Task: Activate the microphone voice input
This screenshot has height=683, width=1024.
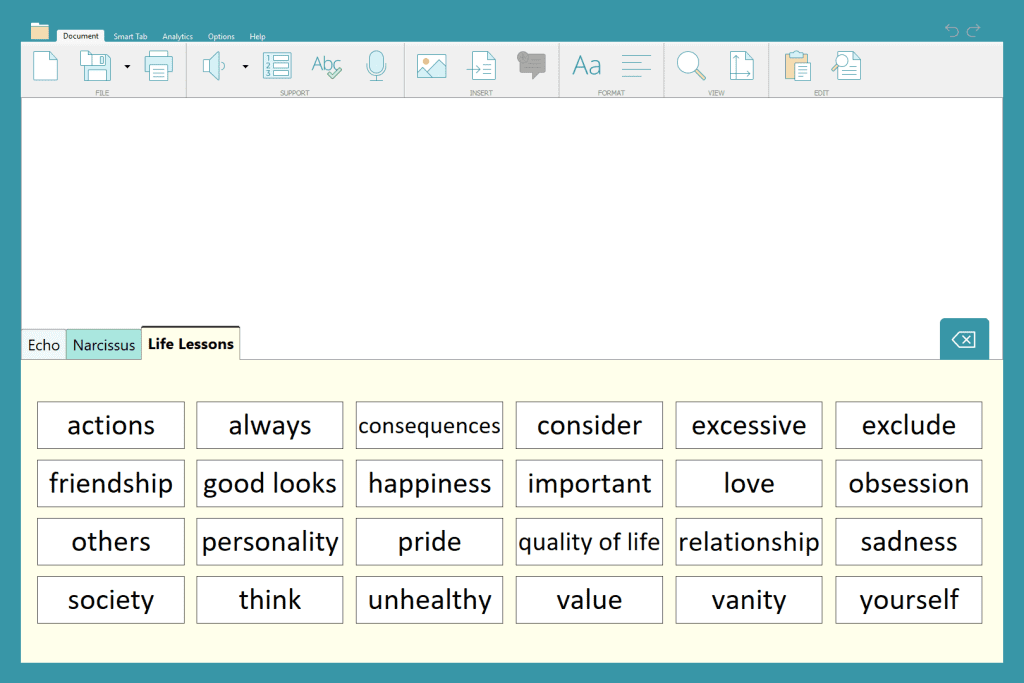Action: point(376,66)
